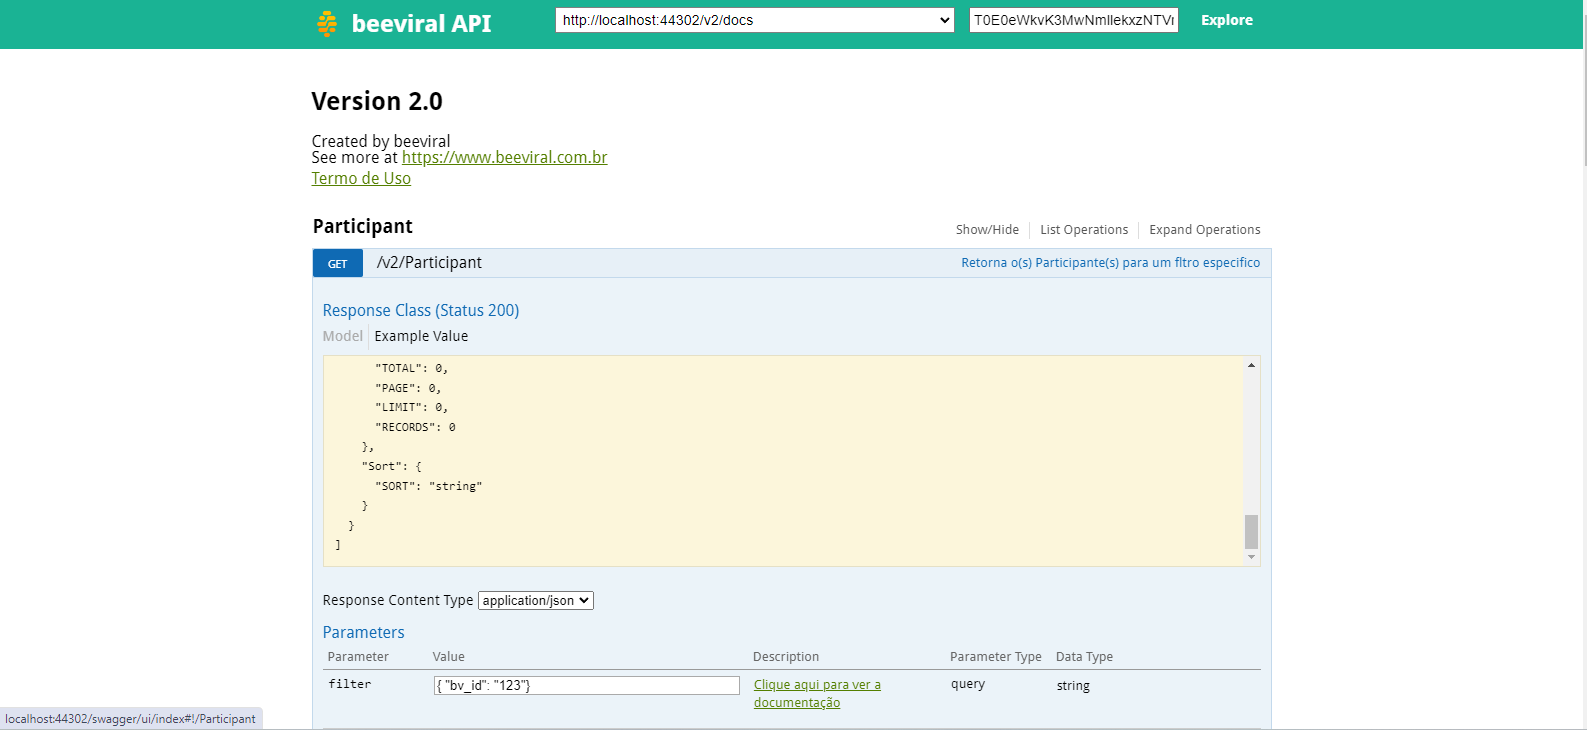
Task: Click the '"SORT": "string"' line in example
Action: pos(429,486)
